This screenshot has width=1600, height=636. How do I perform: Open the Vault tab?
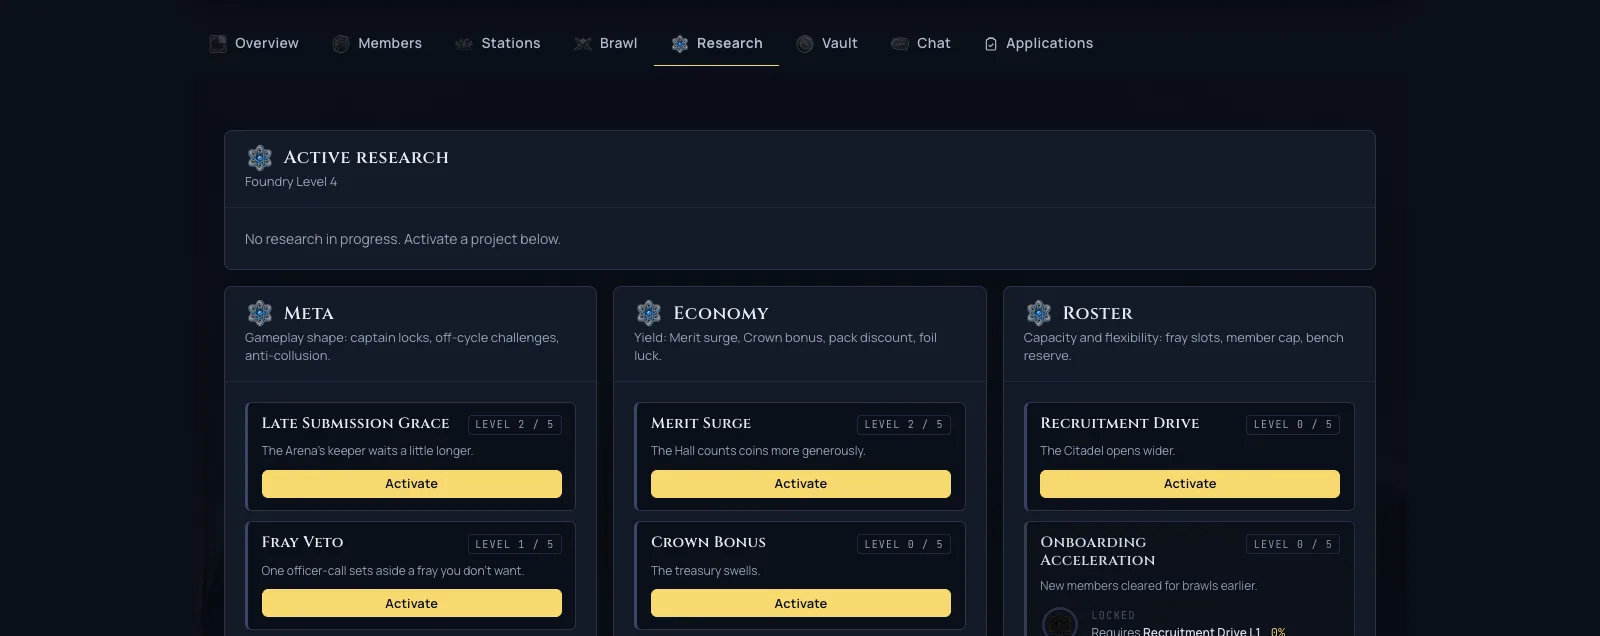click(827, 44)
